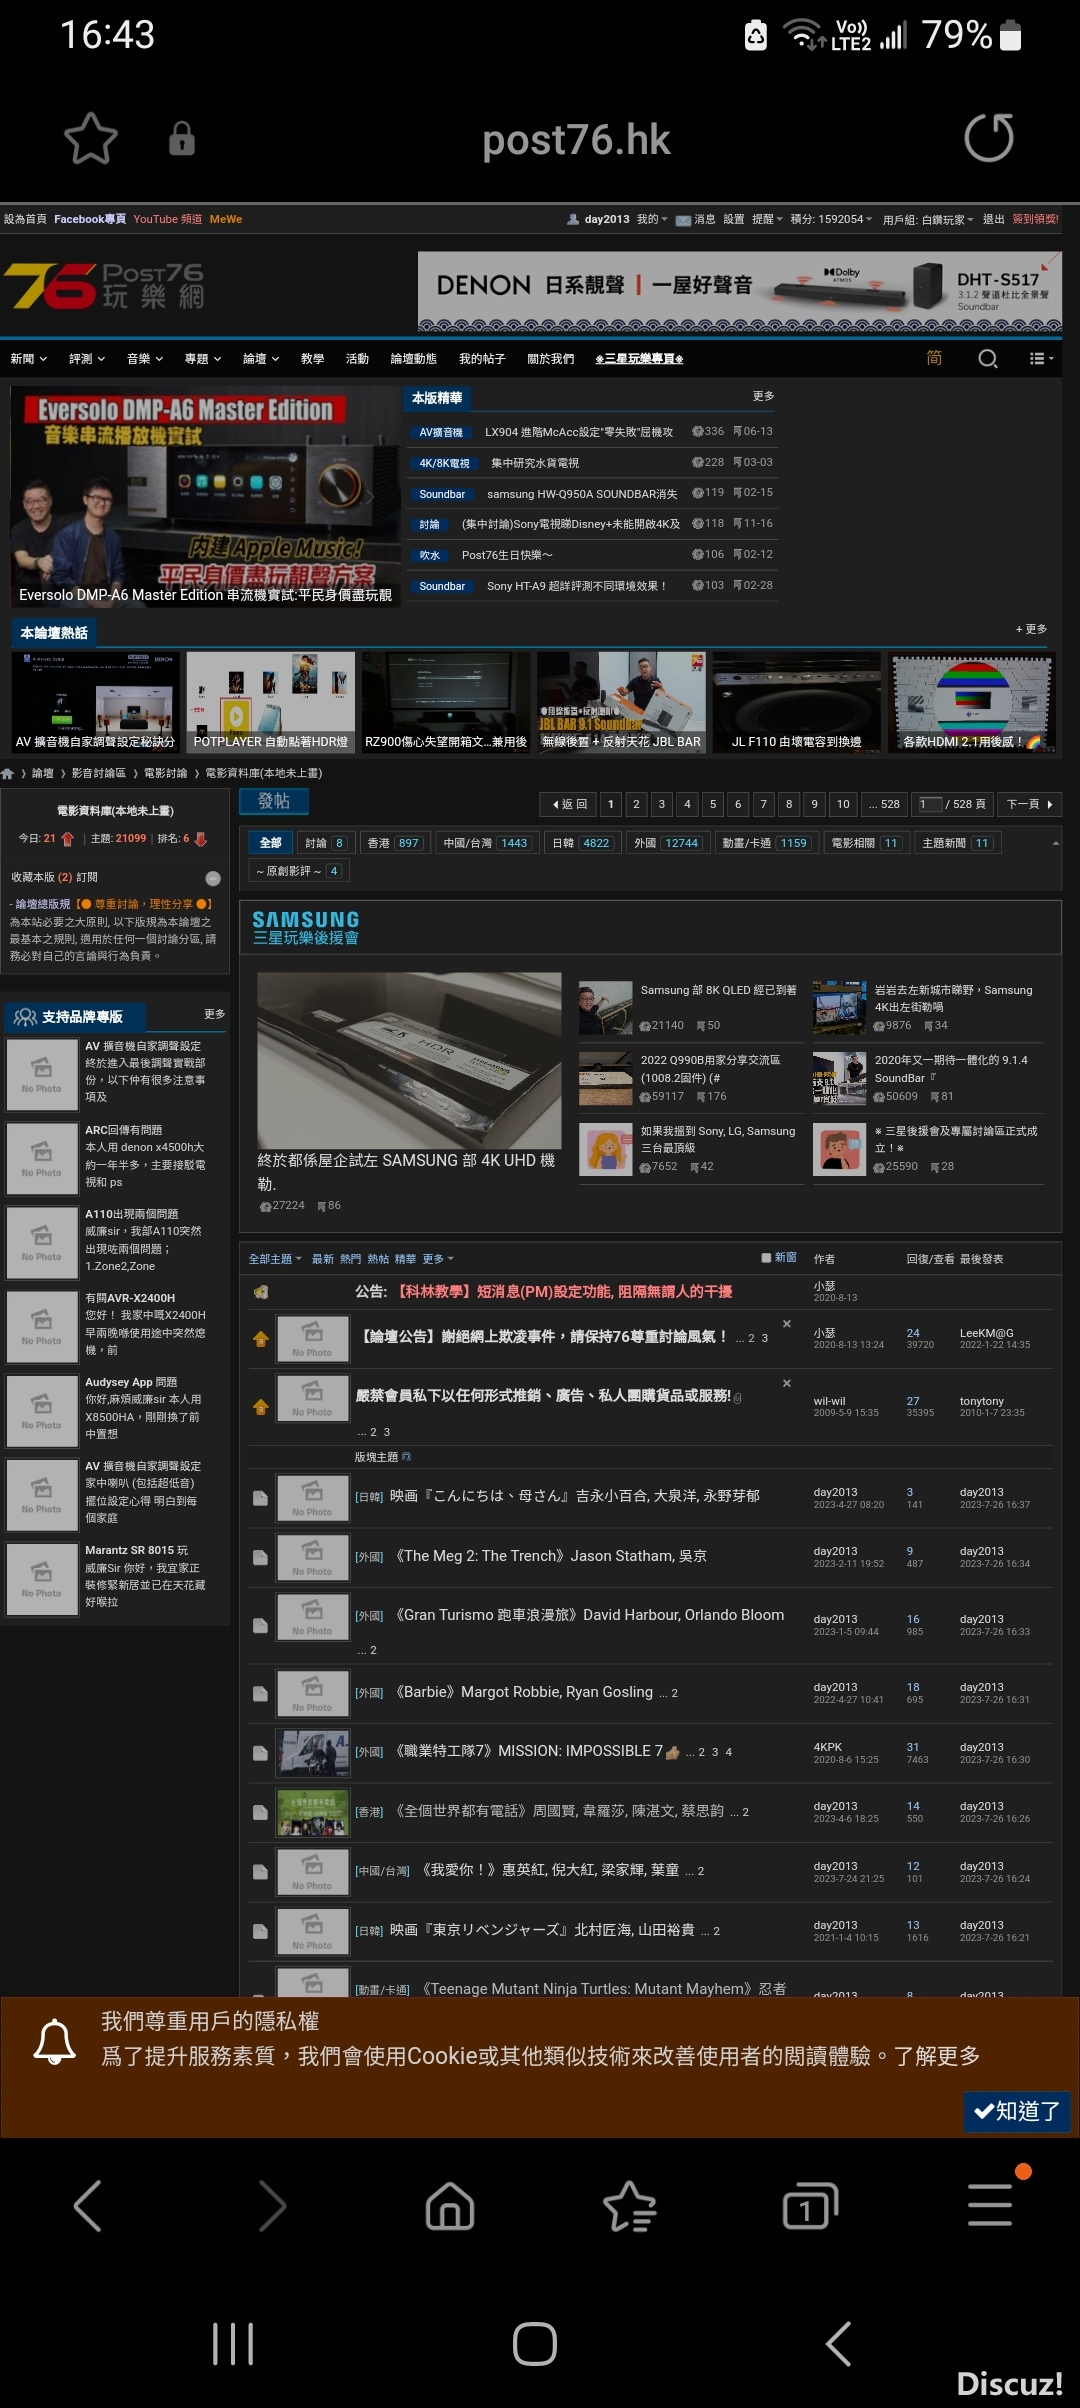The width and height of the screenshot is (1080, 2408).
Task: Click folder icon of The Meg 2 thread
Action: coord(260,1558)
